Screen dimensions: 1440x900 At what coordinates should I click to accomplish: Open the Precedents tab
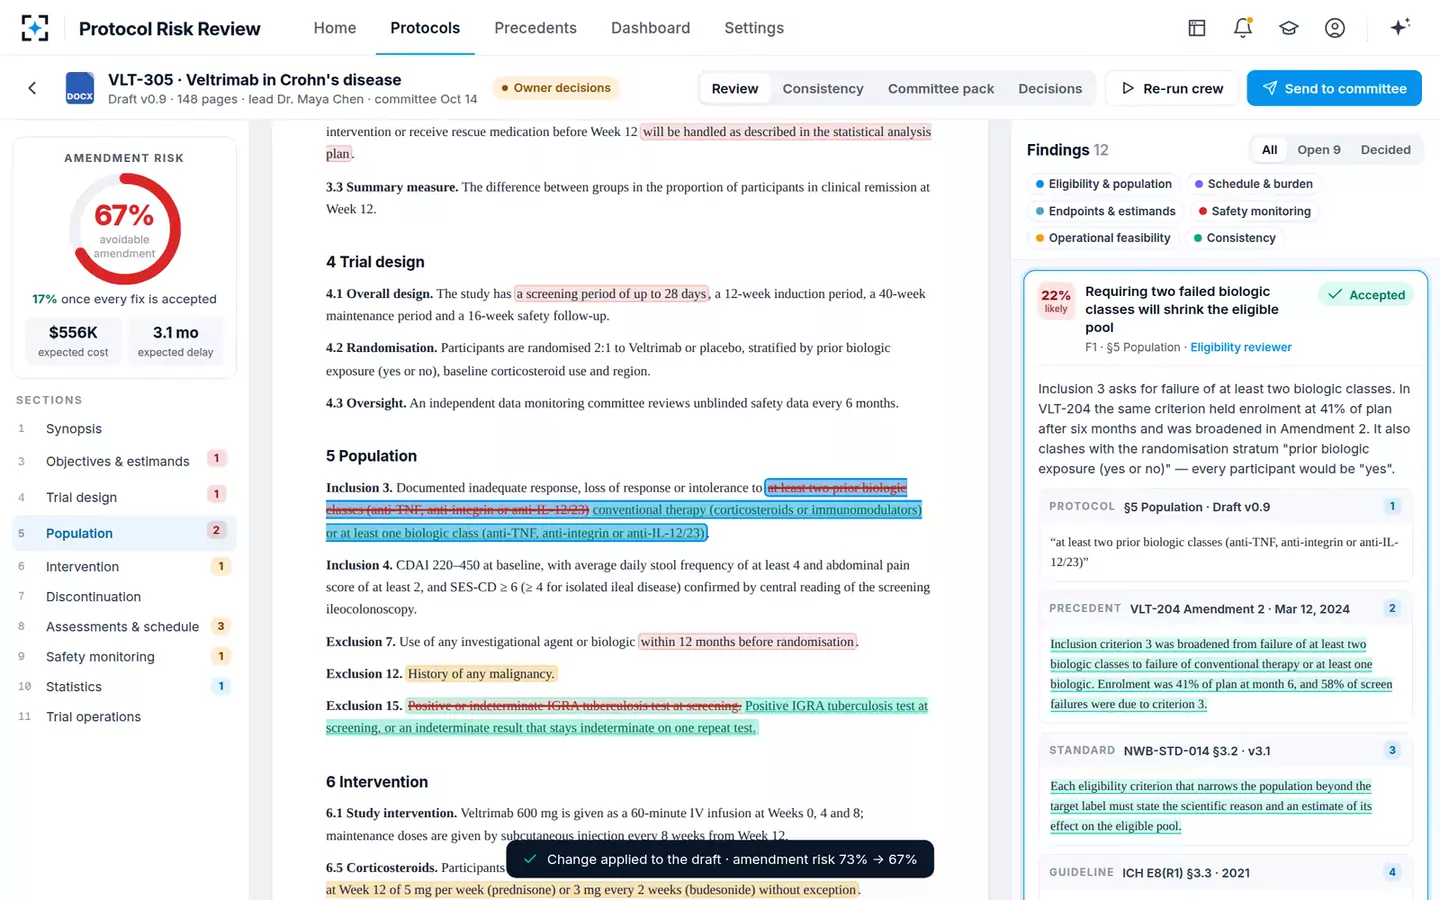(x=535, y=28)
